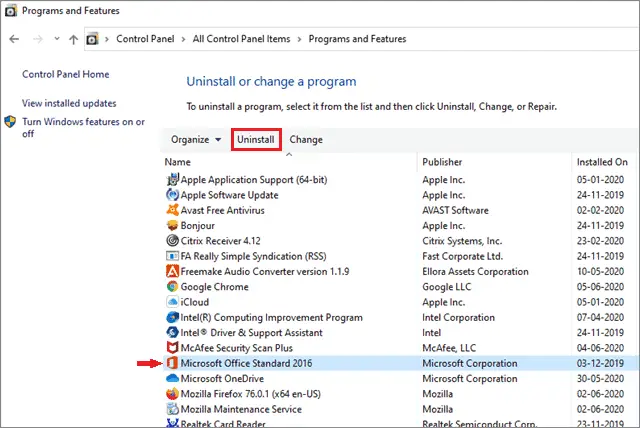Select the Google Chrome entry
Screen dimensions: 640x428
click(400, 286)
